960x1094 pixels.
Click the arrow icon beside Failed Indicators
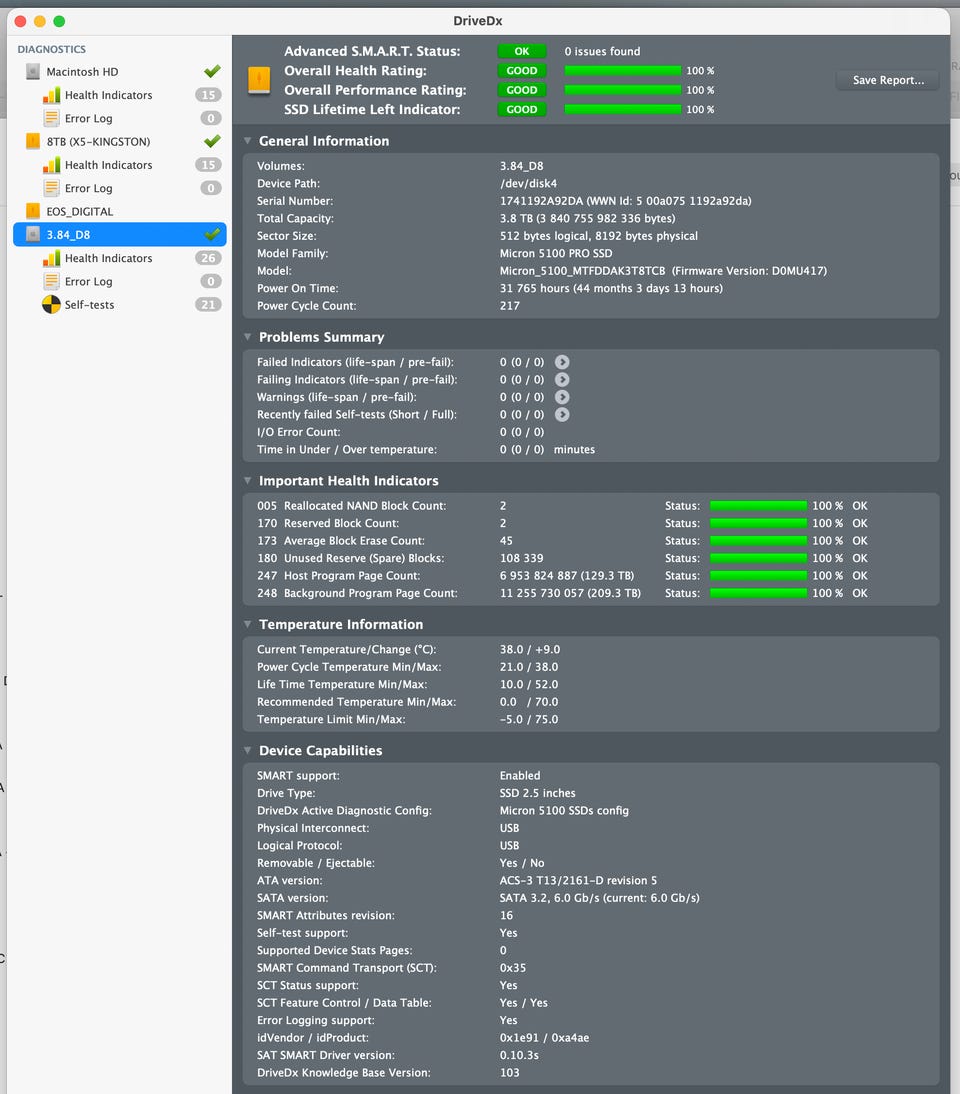[562, 362]
